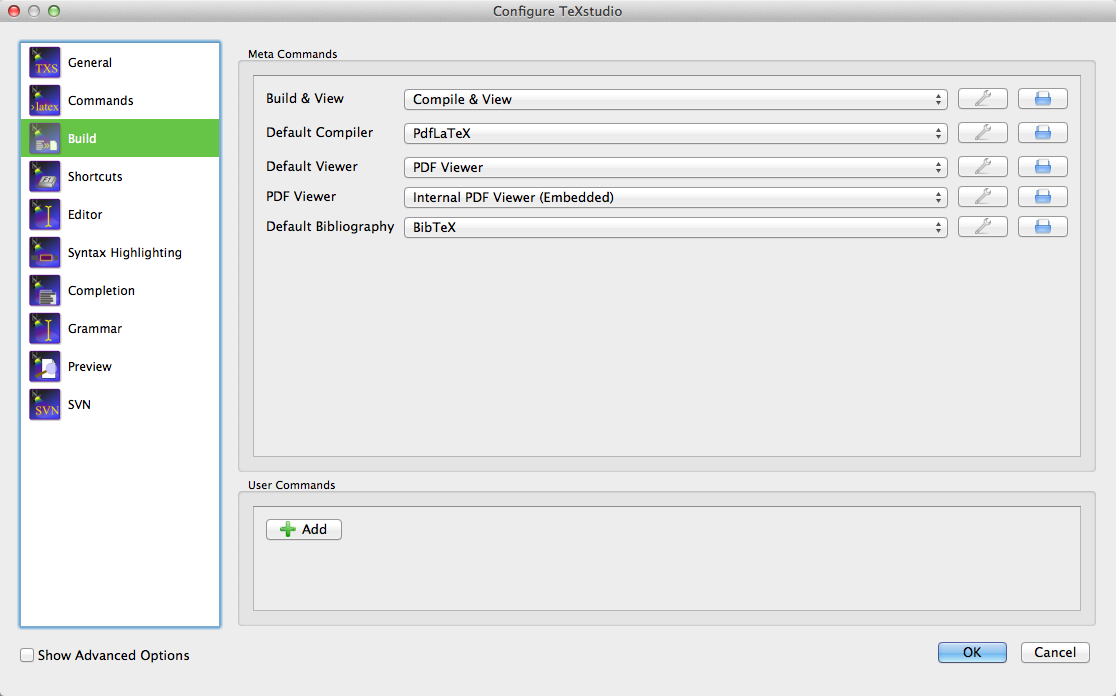Click the 'Default Bibliography' label text
Screen dimensions: 1116x696
[x=330, y=226]
